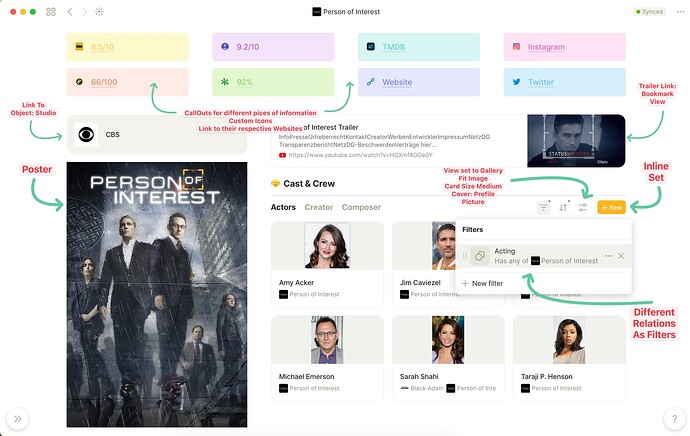
Task: Remove the Acting filter with X
Action: tap(621, 256)
